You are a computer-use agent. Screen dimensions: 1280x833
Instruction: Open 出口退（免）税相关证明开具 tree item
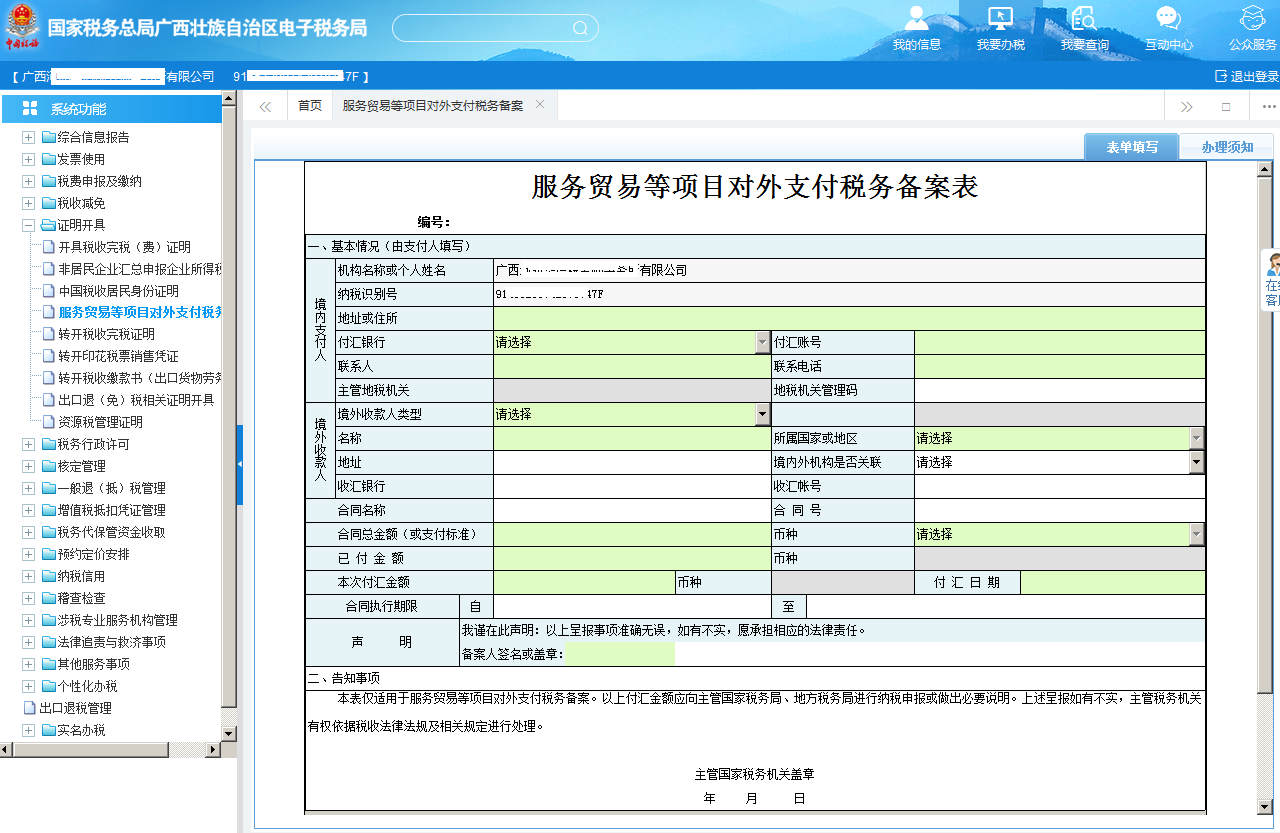click(136, 400)
